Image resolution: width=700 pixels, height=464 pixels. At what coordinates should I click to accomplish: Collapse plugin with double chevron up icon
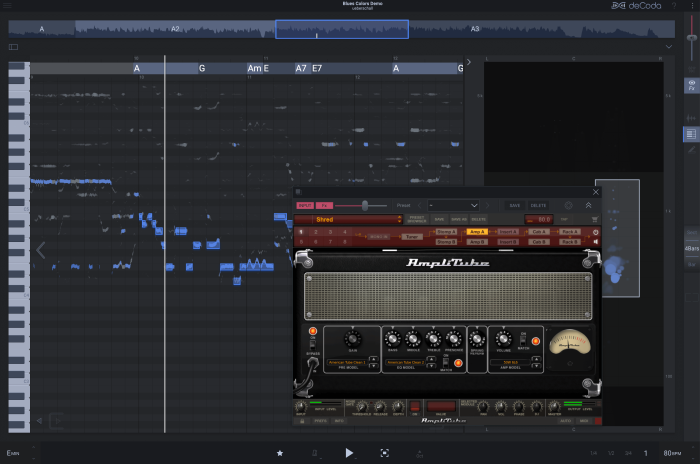[588, 205]
